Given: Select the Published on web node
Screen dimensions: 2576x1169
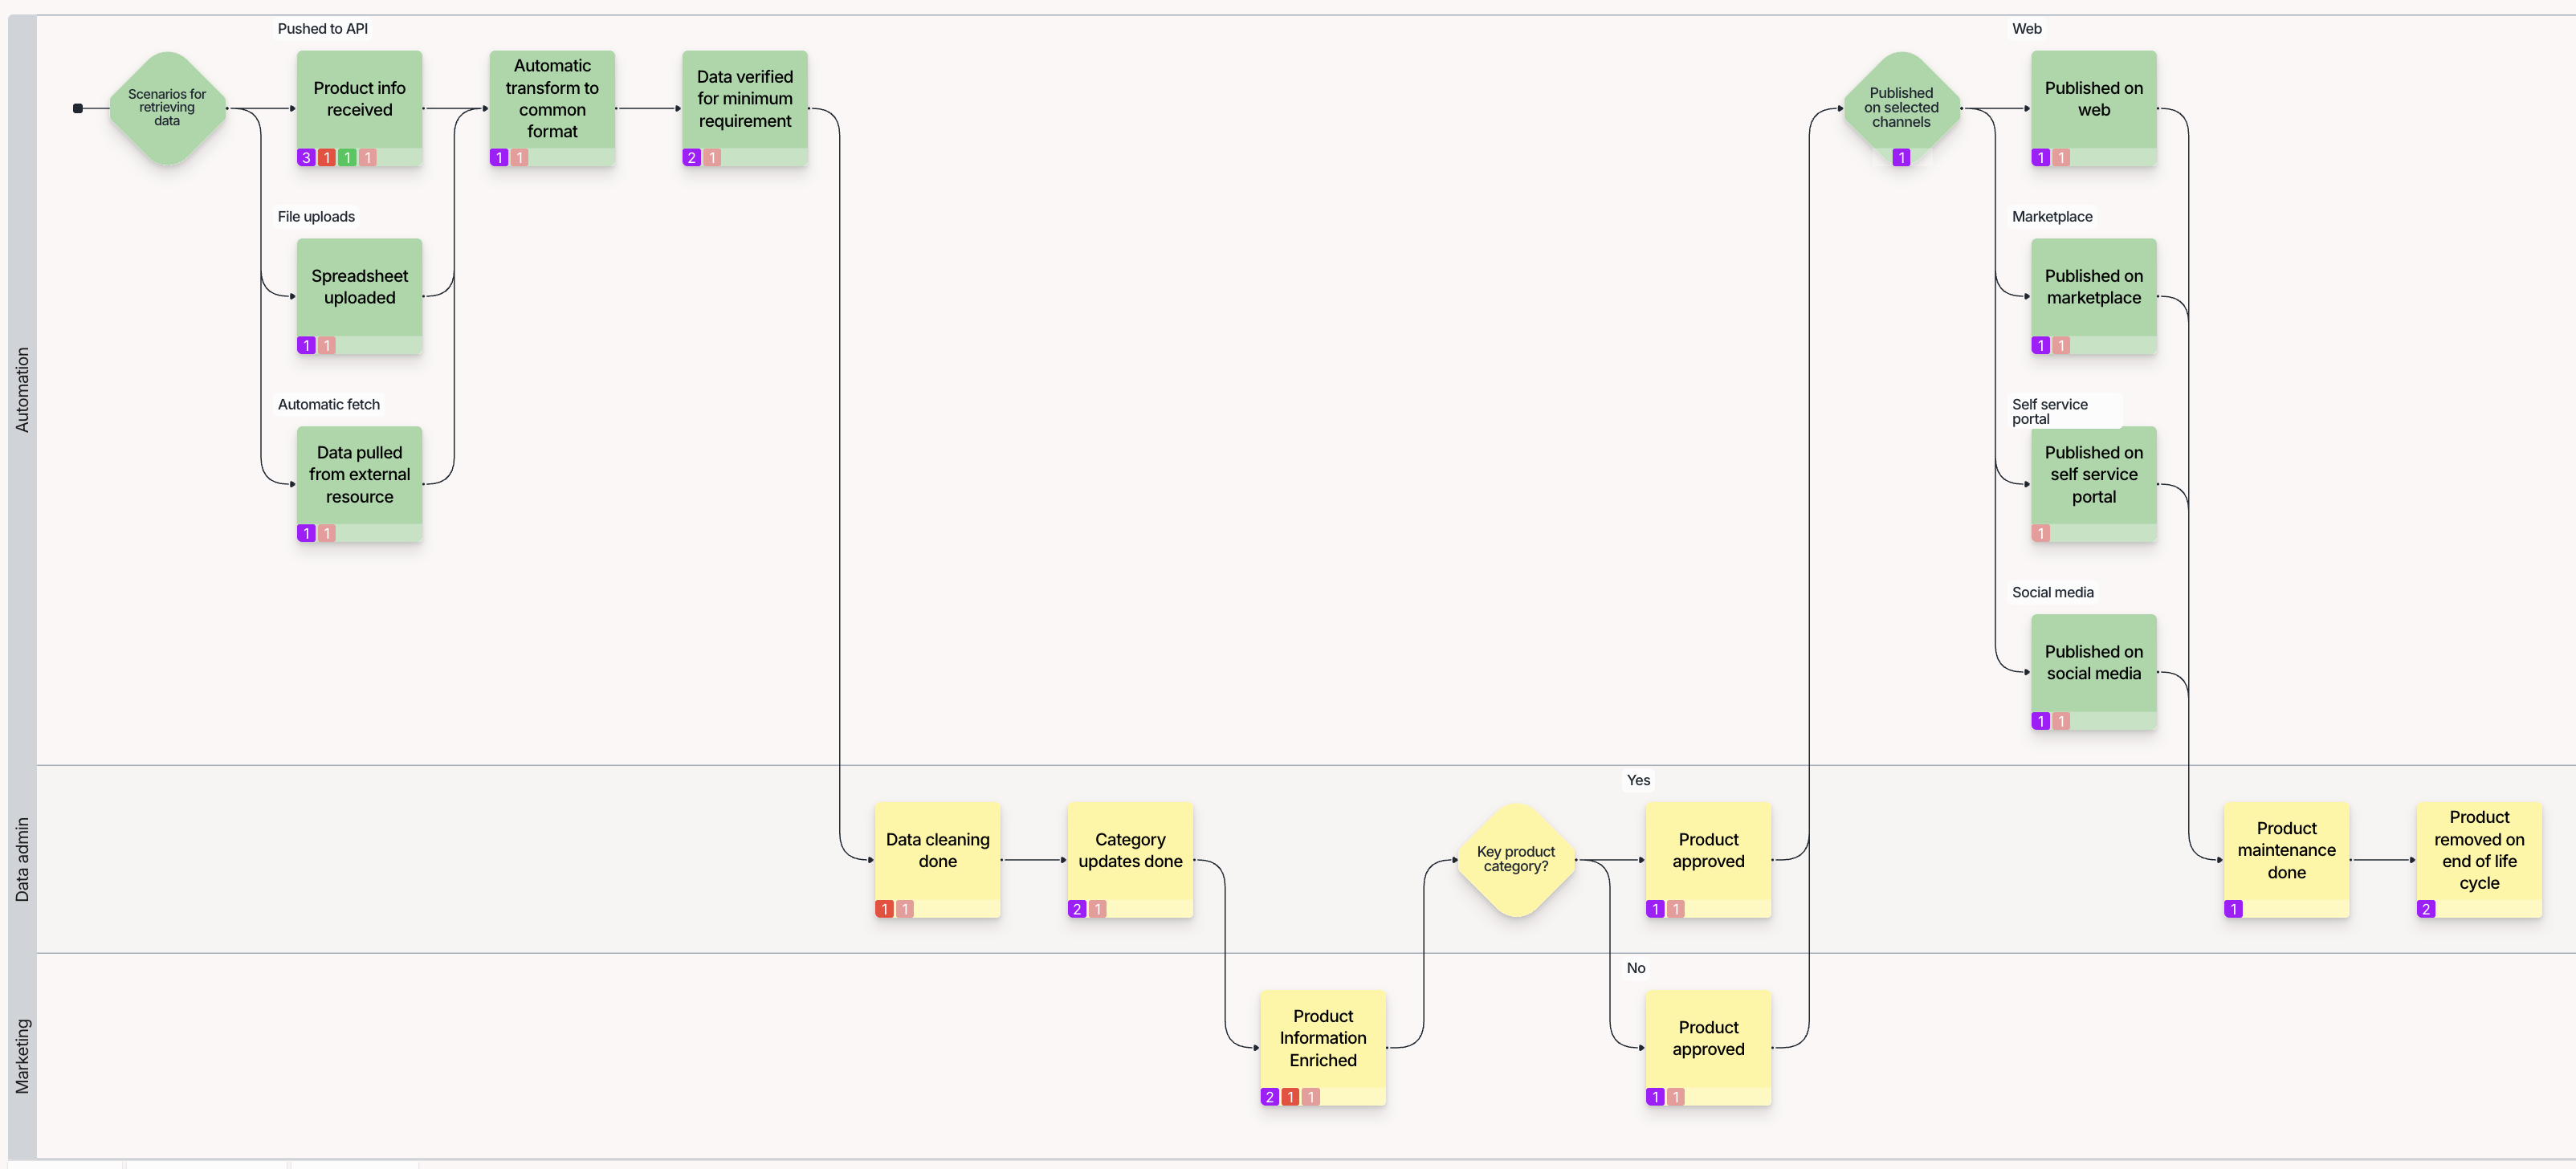Looking at the screenshot, I should [2094, 108].
